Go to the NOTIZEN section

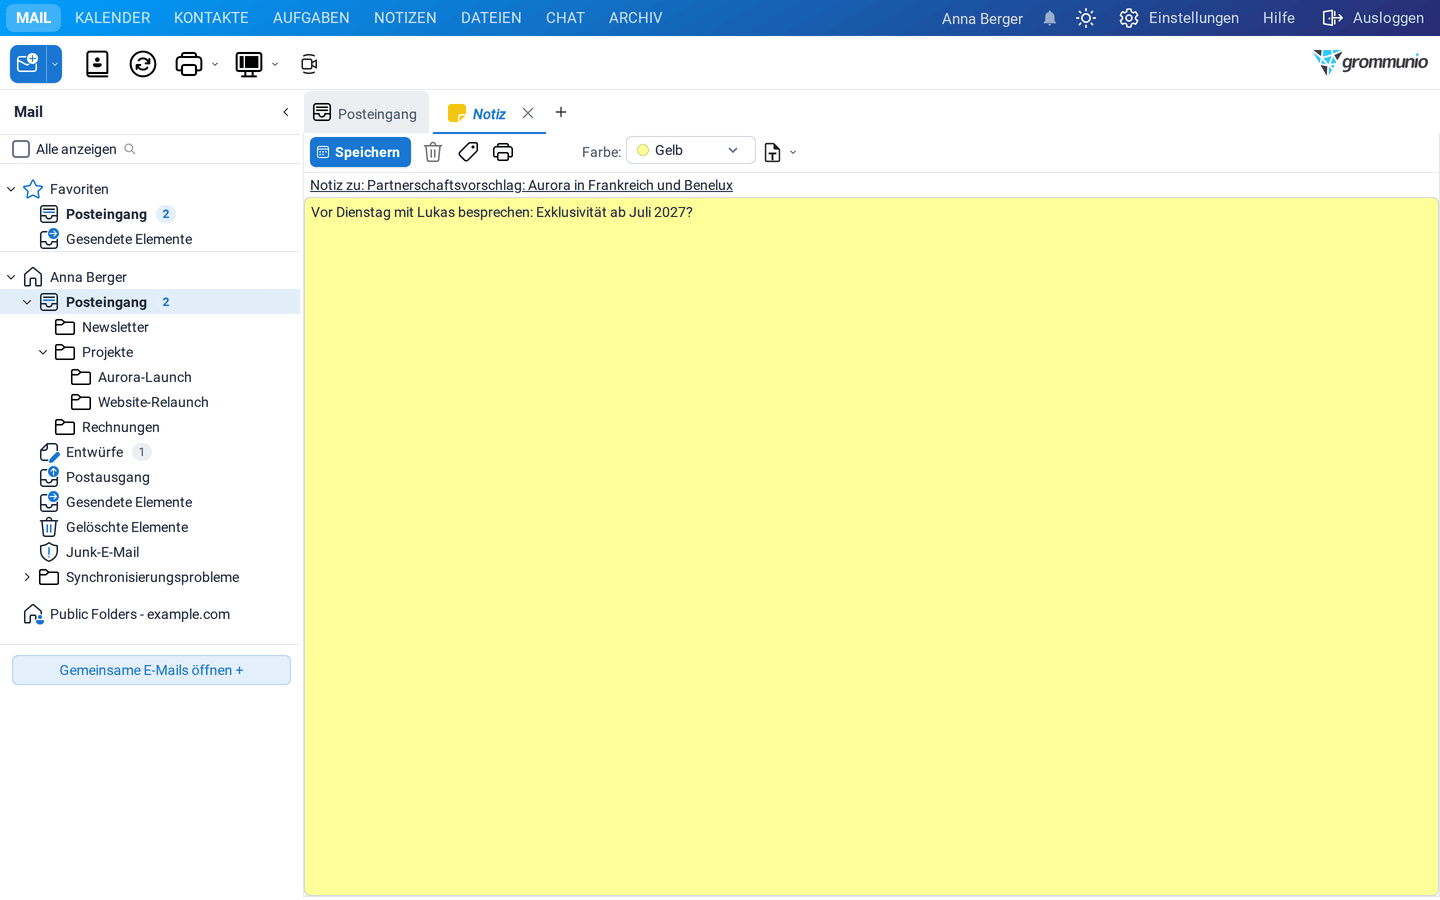[x=405, y=18]
